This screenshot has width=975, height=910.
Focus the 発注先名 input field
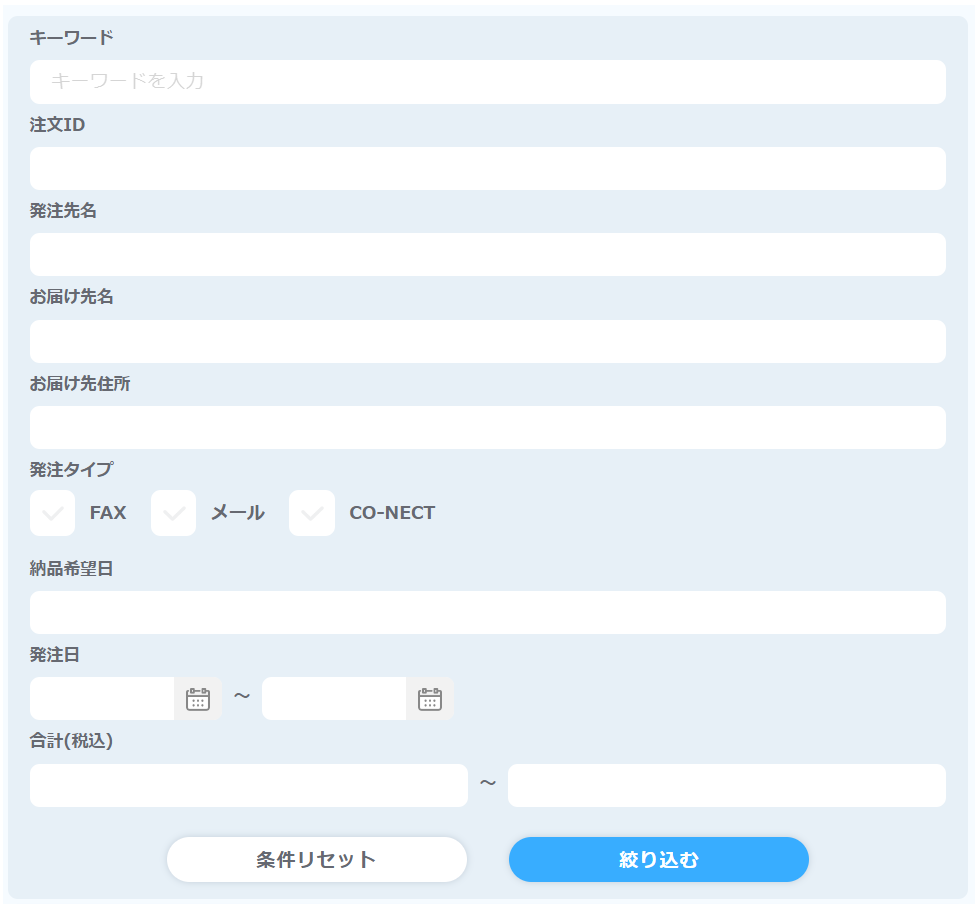click(488, 254)
